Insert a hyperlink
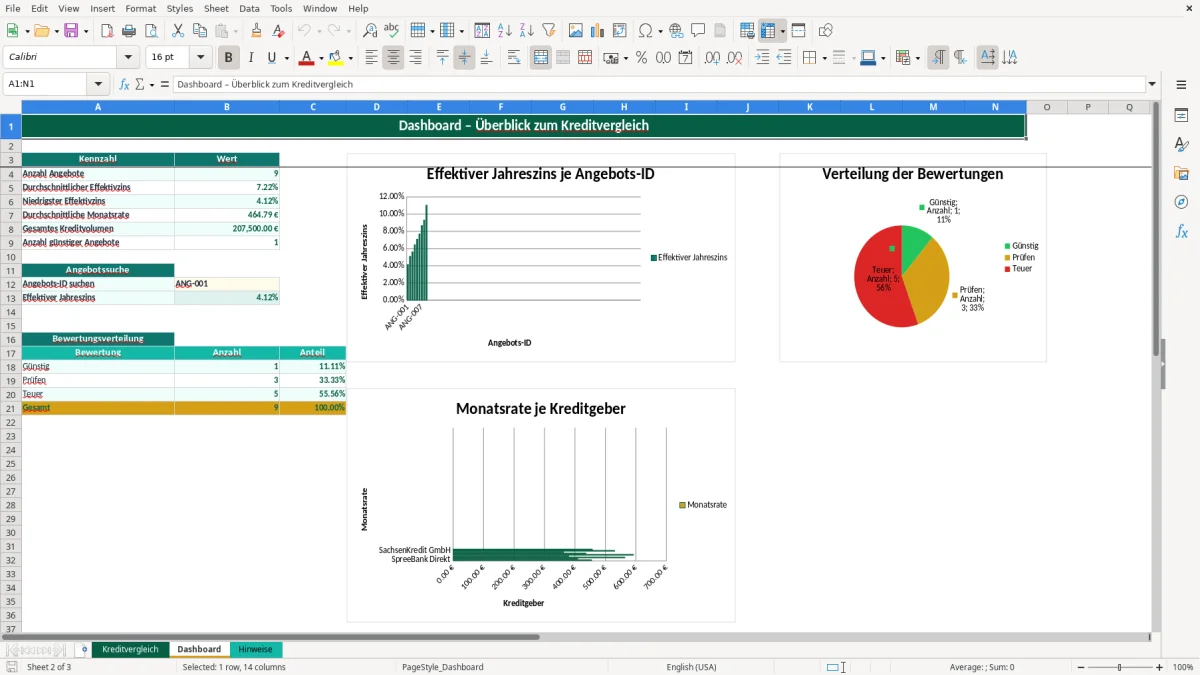Viewport: 1200px width, 675px height. (x=676, y=31)
